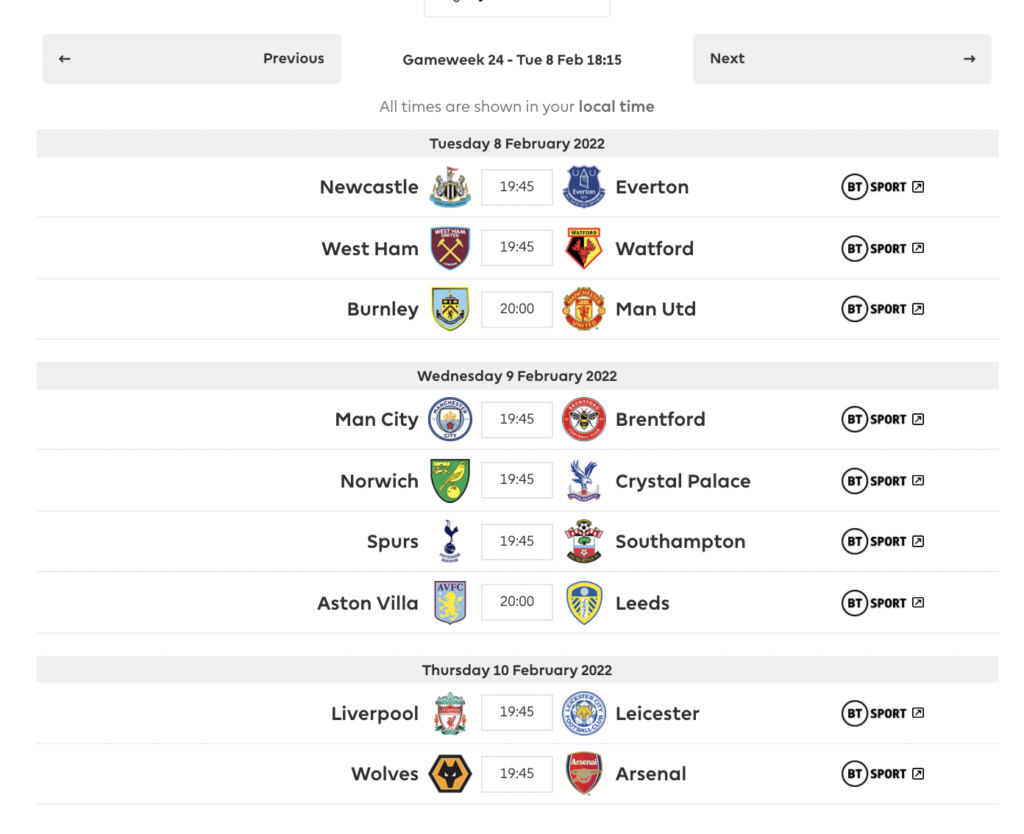Open BT Sport link for Burnley match
This screenshot has width=1024, height=834.
[883, 309]
